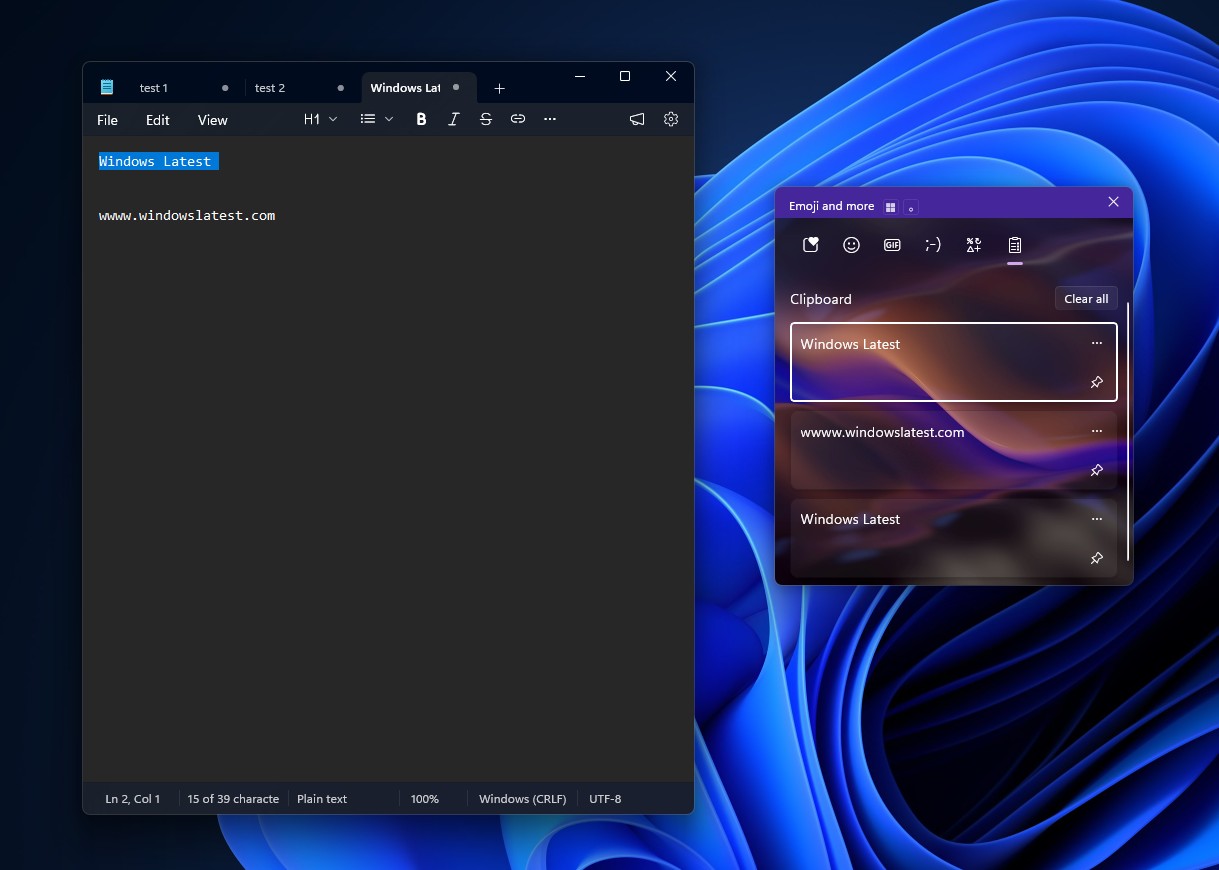Insert a link using the link icon
1219x870 pixels.
point(518,119)
